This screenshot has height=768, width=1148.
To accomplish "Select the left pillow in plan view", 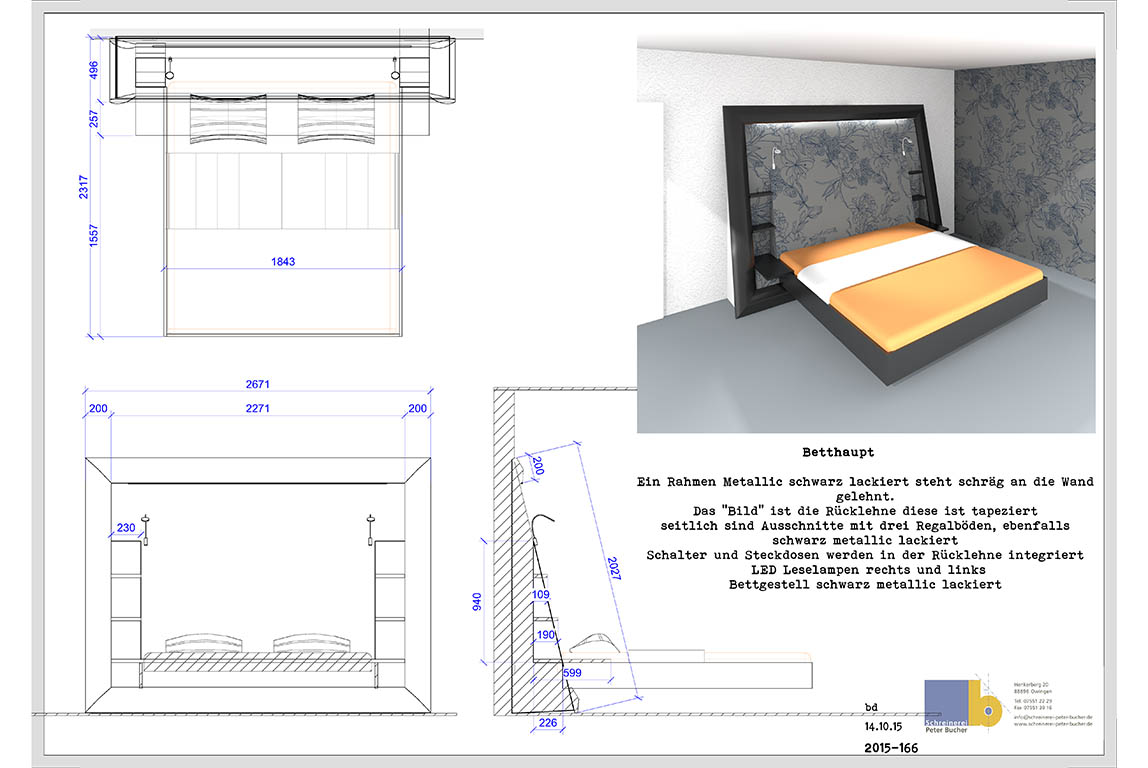I will click(x=228, y=119).
